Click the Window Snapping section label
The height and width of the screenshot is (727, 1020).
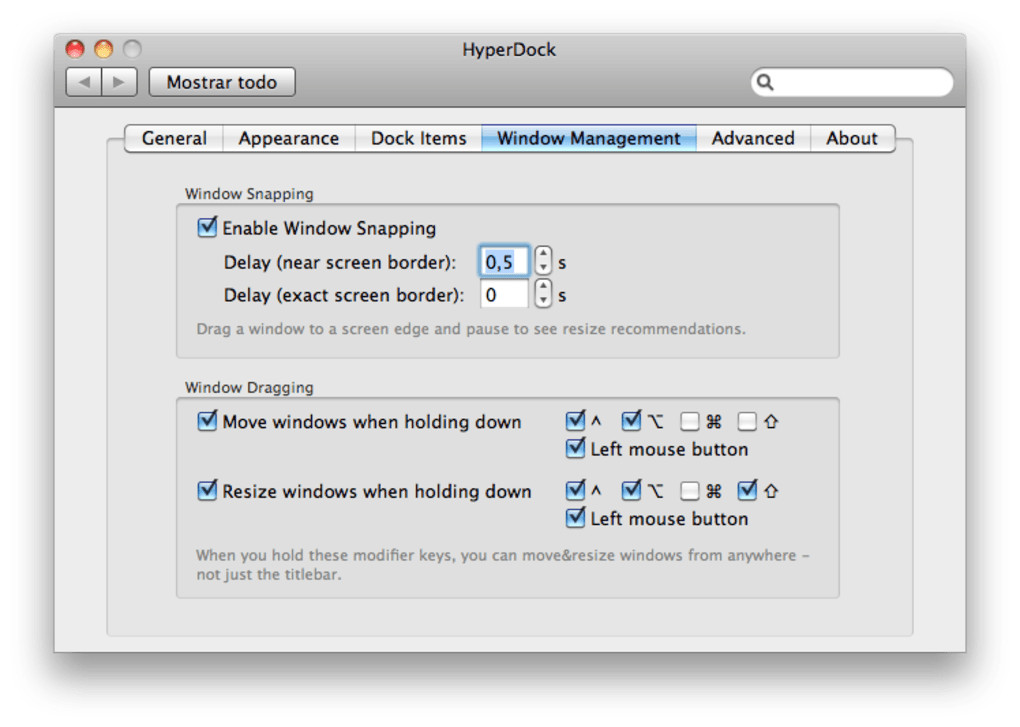click(249, 194)
